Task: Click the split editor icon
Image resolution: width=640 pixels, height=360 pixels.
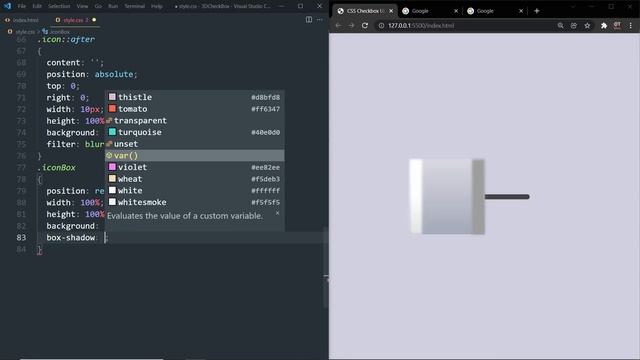Action: [x=309, y=20]
